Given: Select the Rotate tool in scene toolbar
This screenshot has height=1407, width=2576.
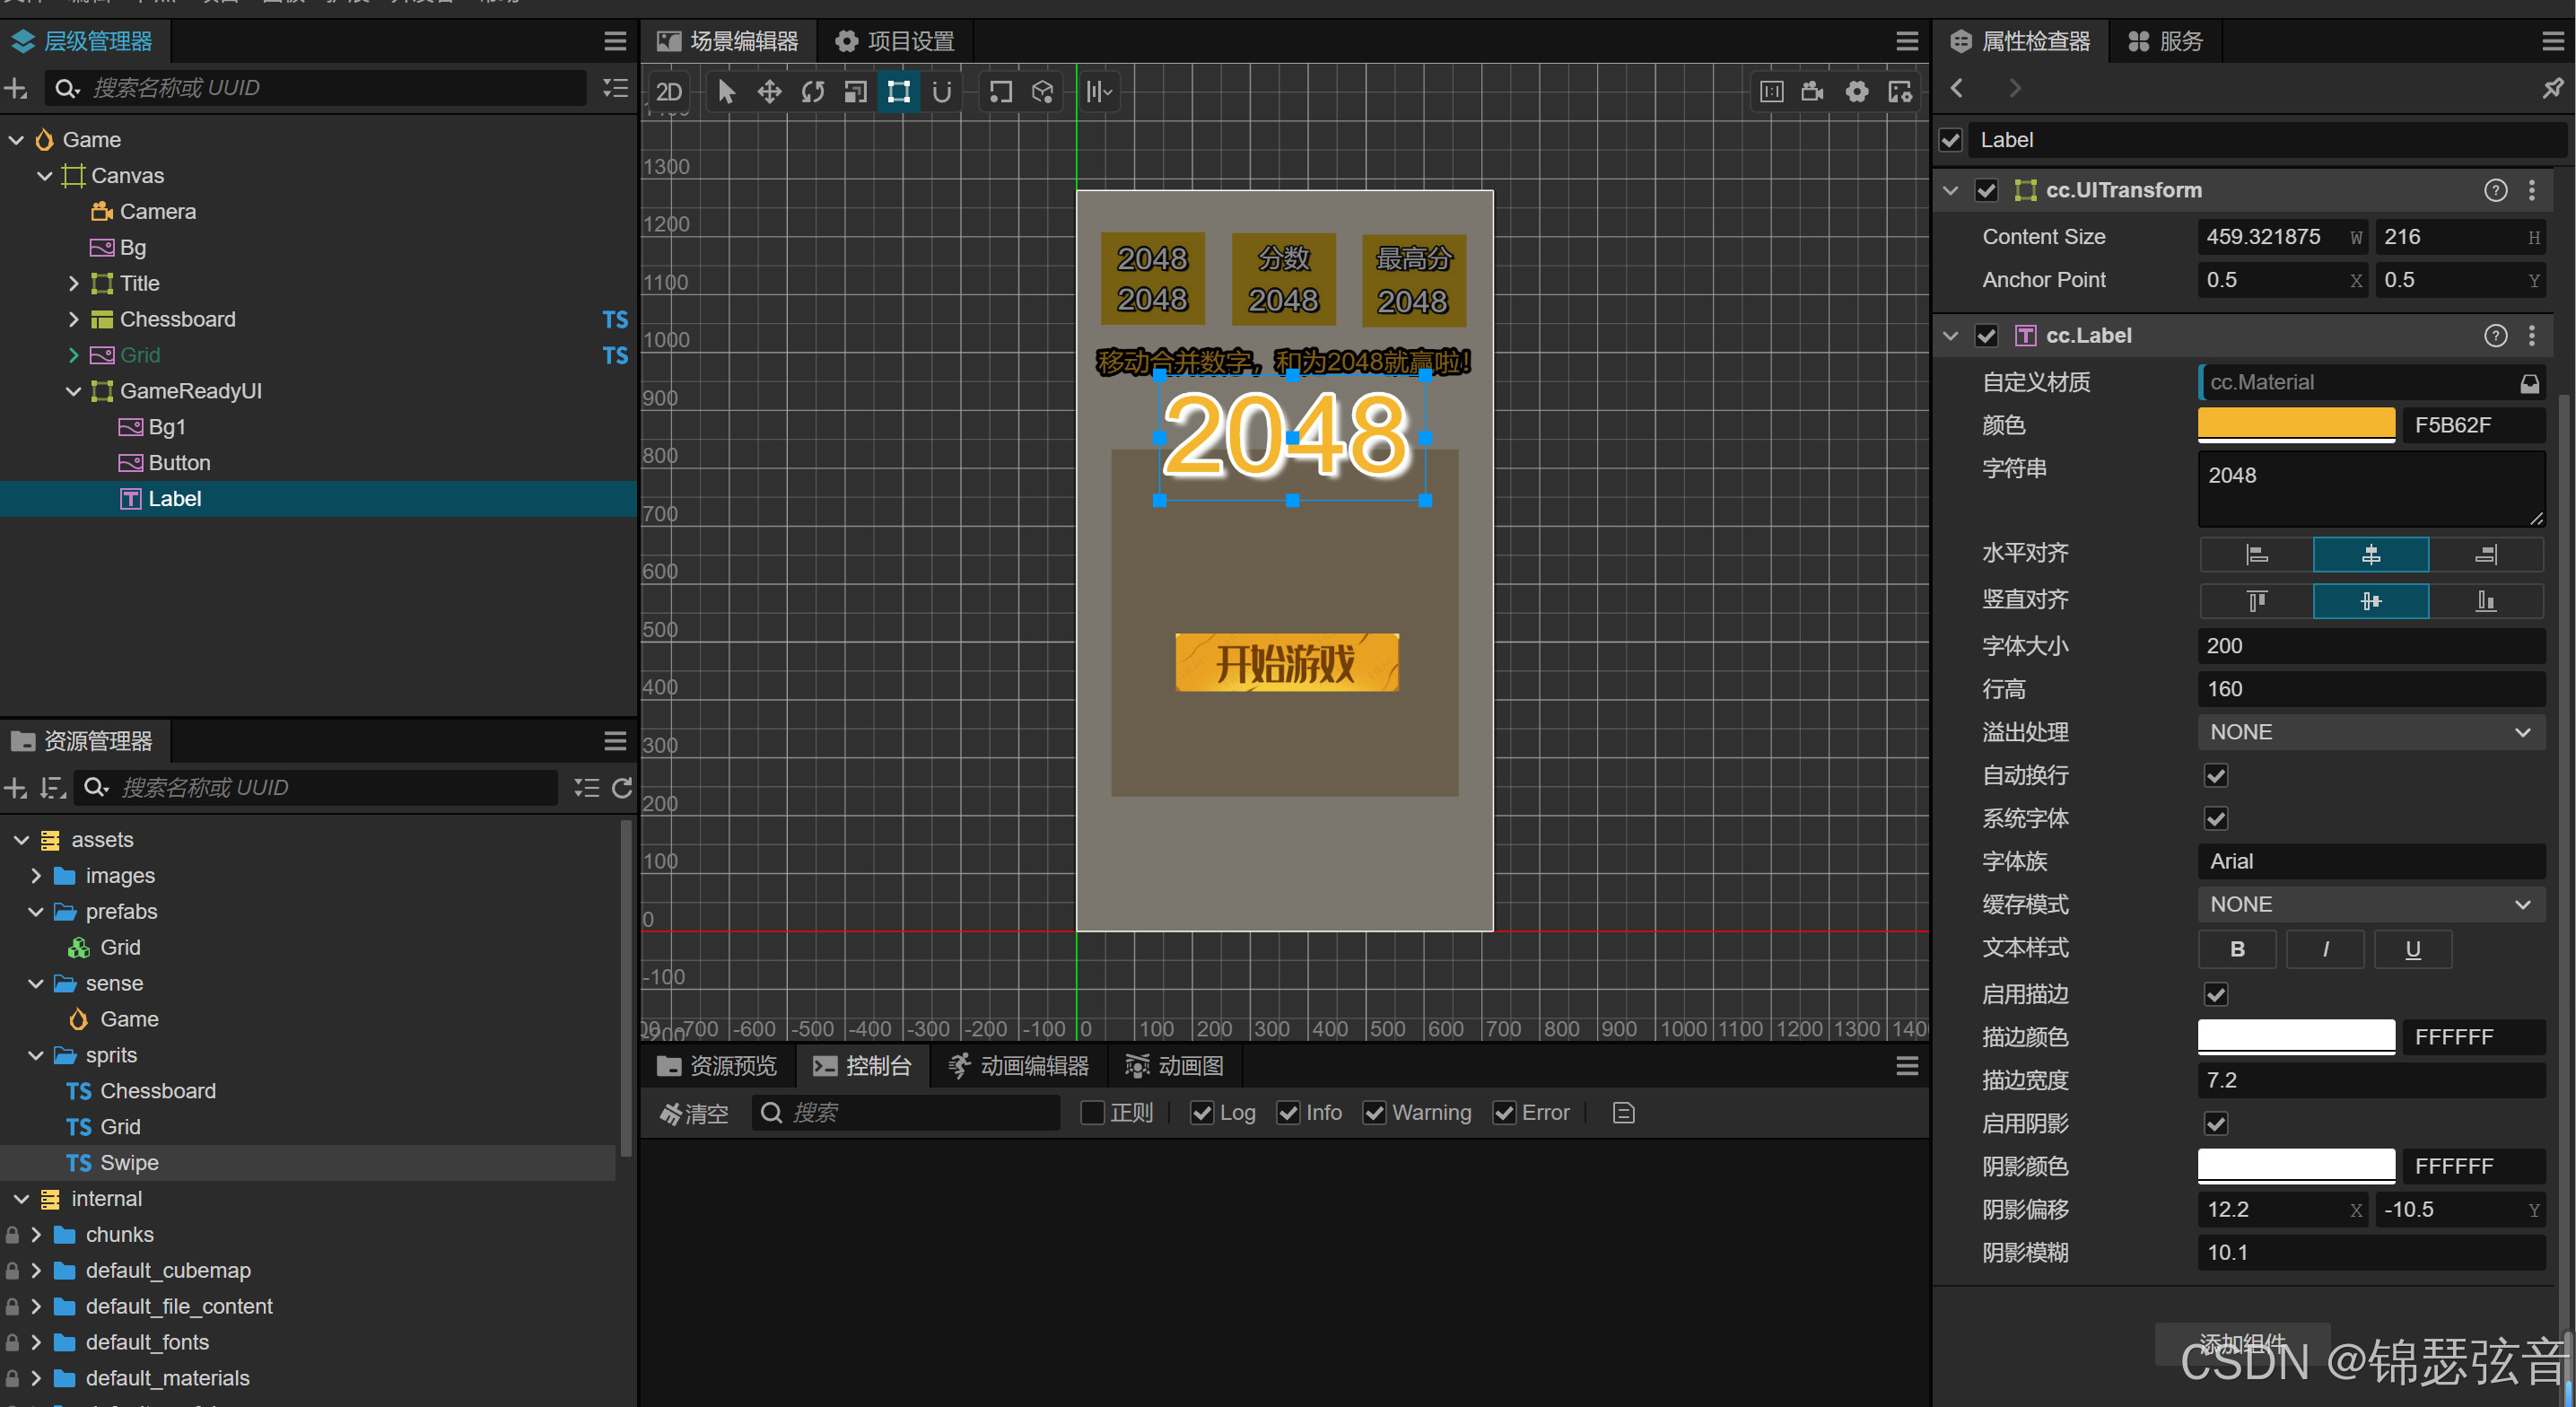Looking at the screenshot, I should [812, 92].
